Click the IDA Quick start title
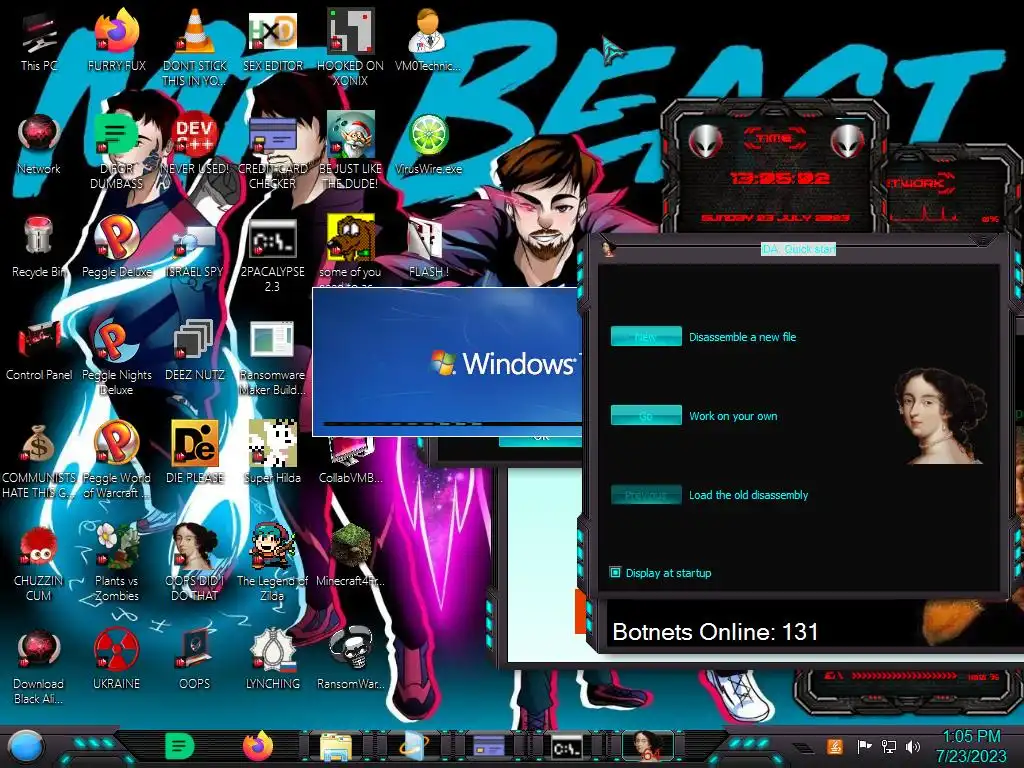 [798, 249]
